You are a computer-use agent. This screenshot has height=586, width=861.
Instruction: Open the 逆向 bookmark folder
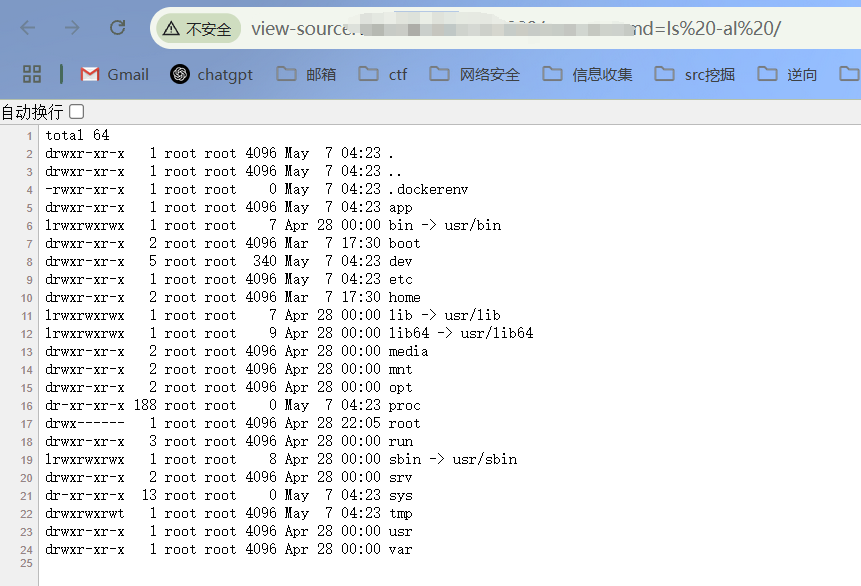(x=787, y=74)
